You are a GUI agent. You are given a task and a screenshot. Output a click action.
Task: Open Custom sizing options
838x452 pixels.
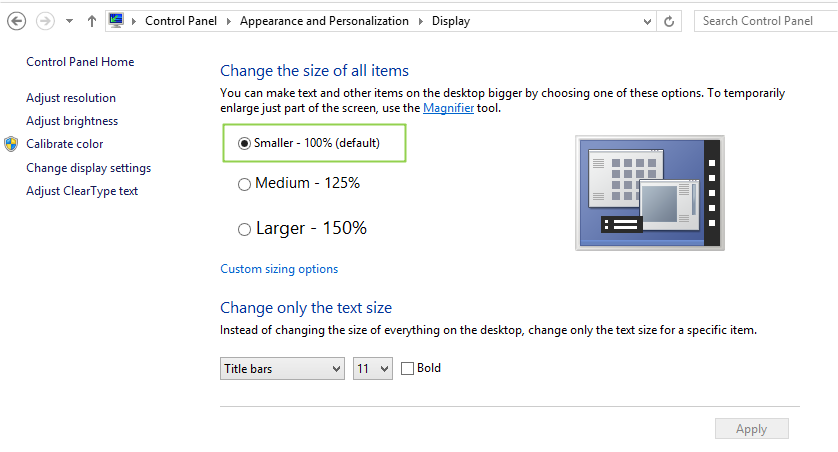[279, 269]
